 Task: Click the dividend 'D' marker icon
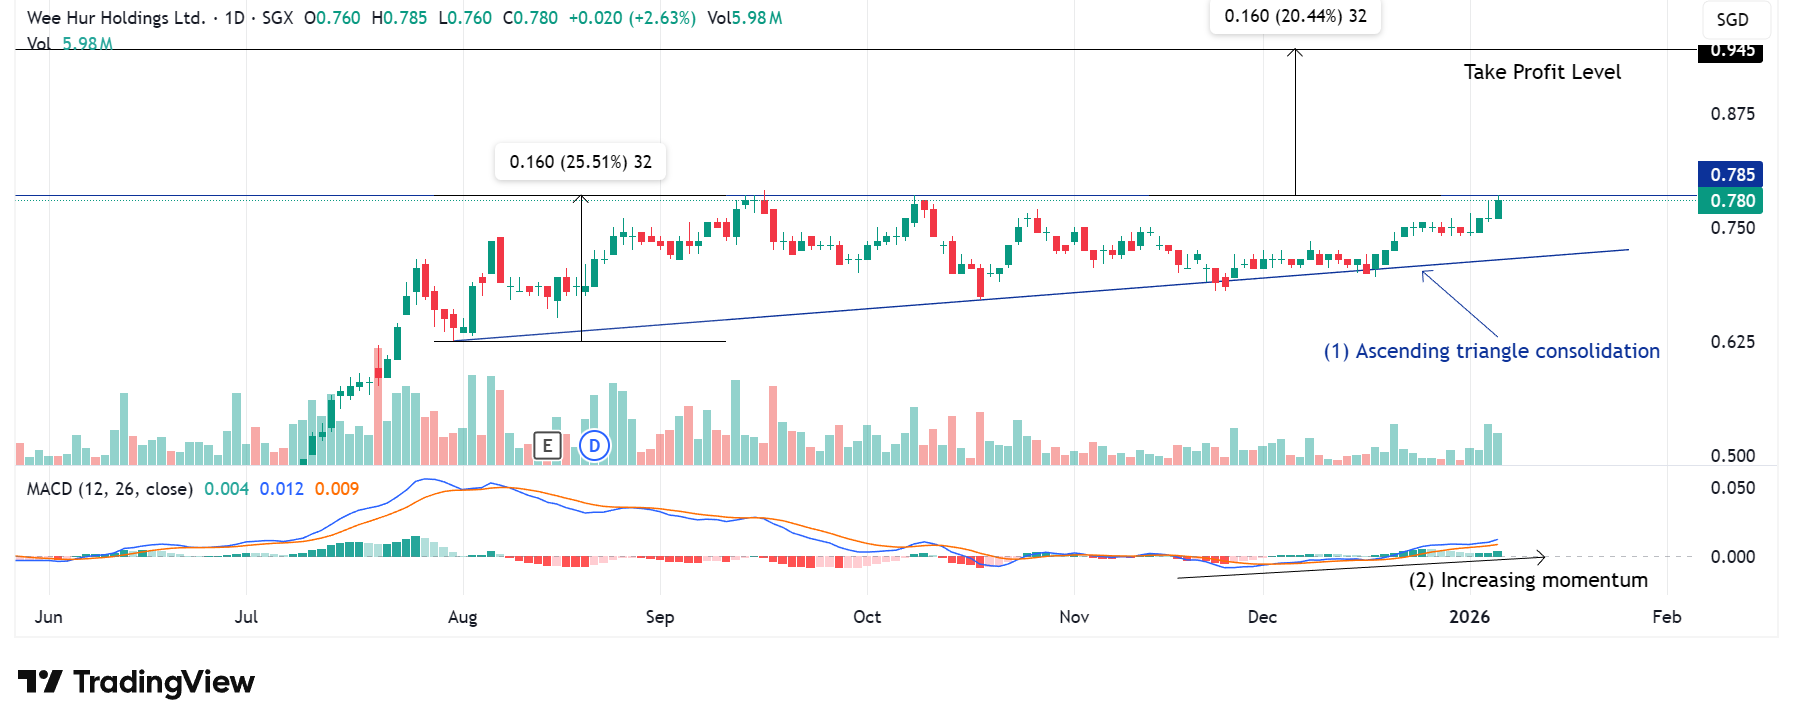pos(594,446)
